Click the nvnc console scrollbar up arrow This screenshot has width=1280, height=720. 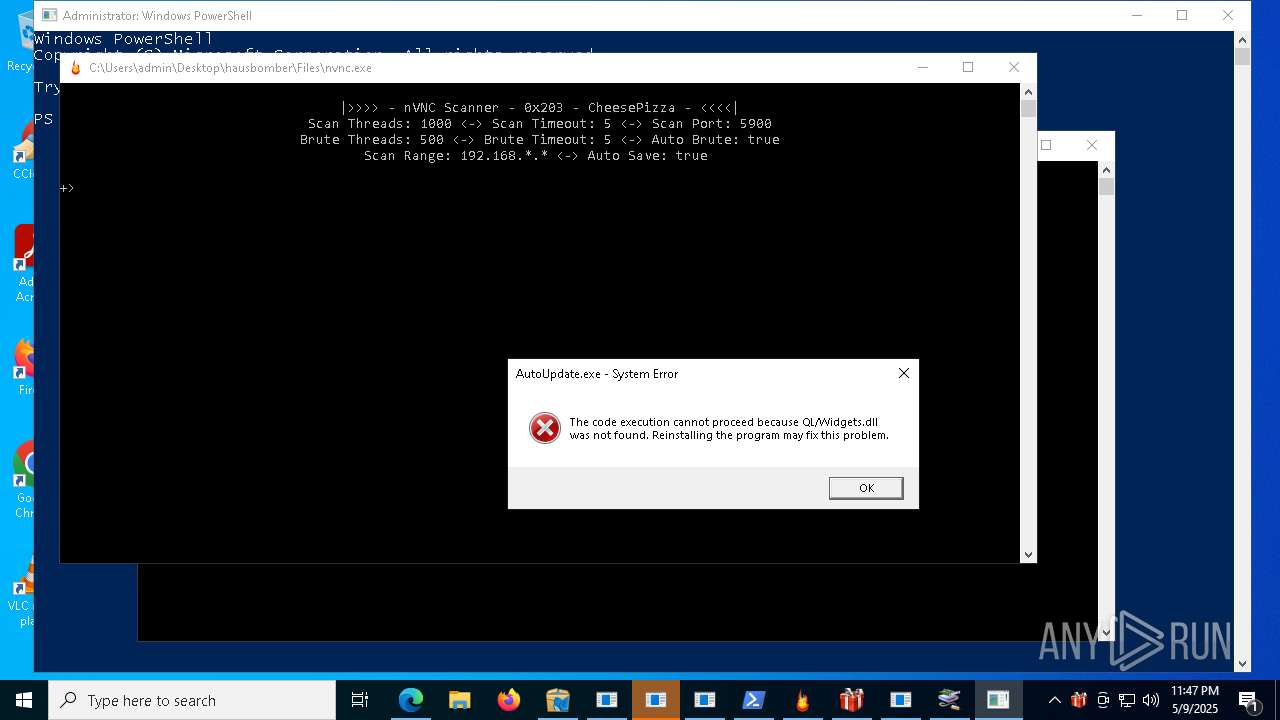[1028, 91]
